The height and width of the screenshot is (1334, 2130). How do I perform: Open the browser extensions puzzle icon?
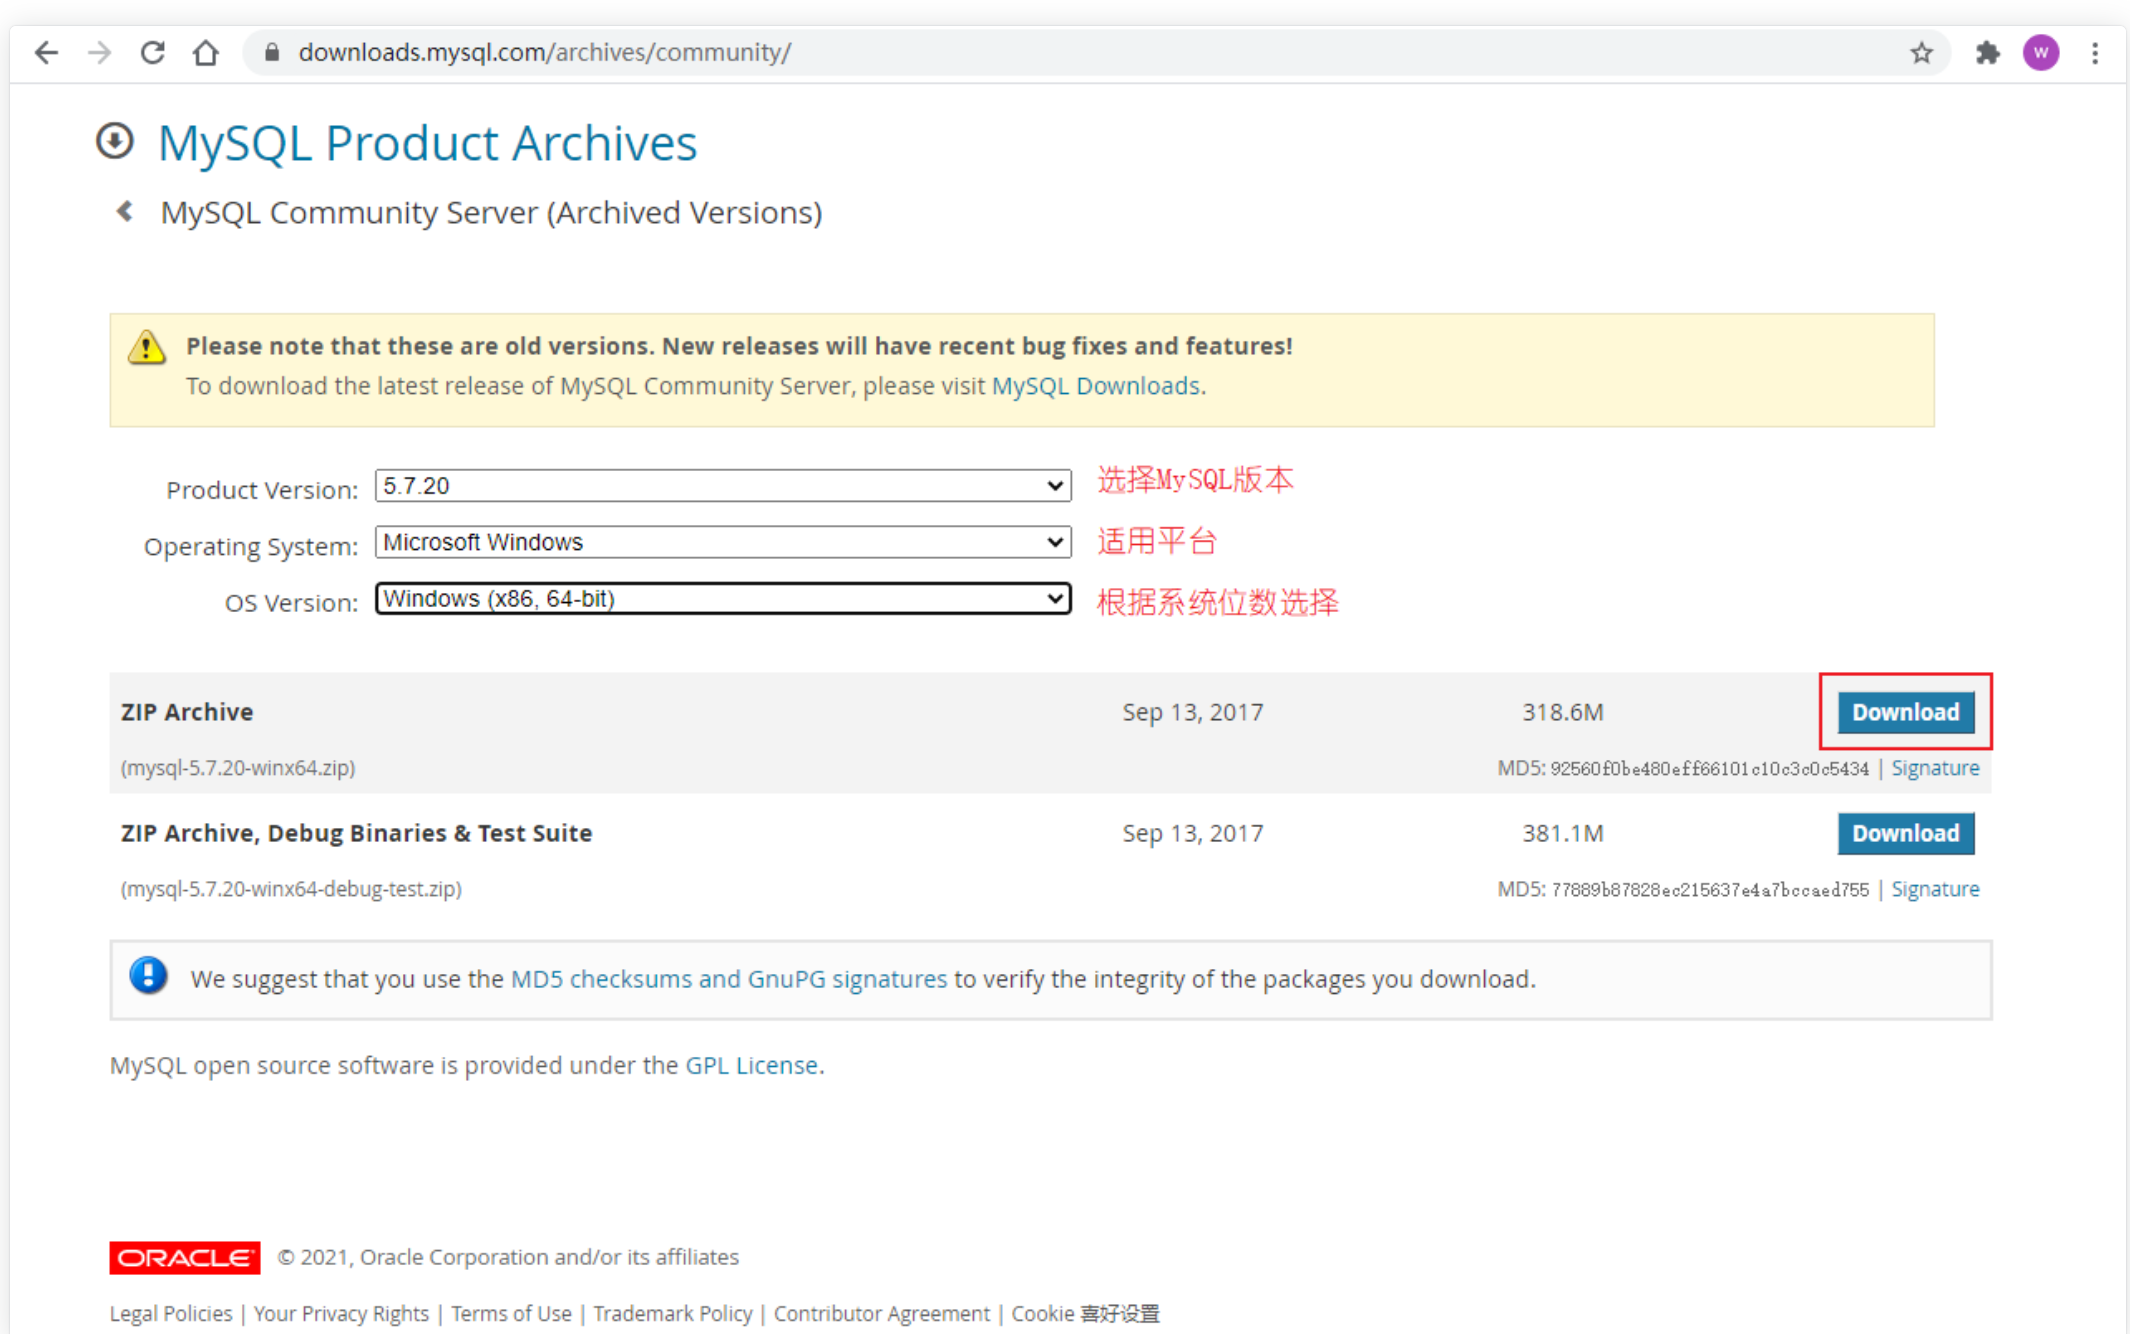1987,52
